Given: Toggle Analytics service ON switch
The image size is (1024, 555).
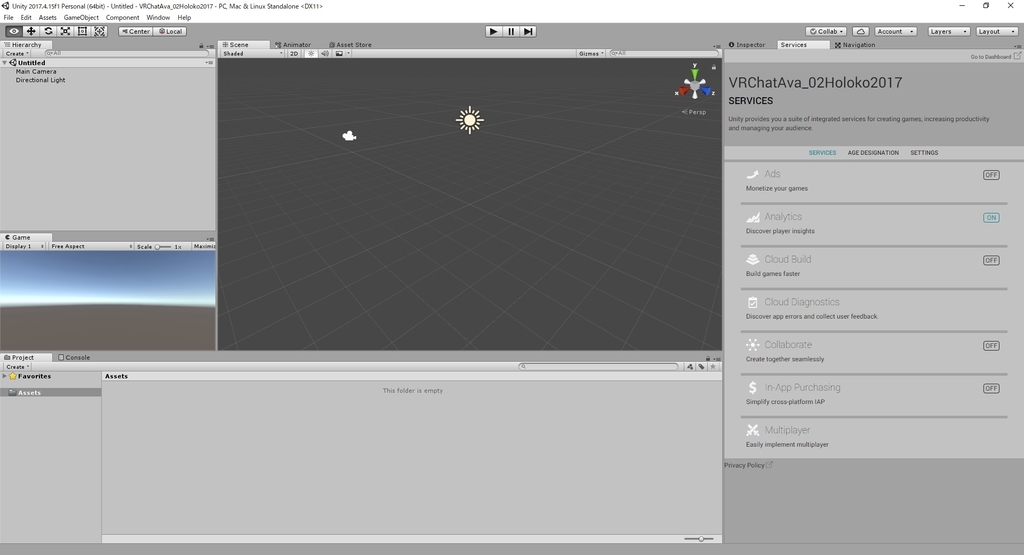Looking at the screenshot, I should (991, 217).
